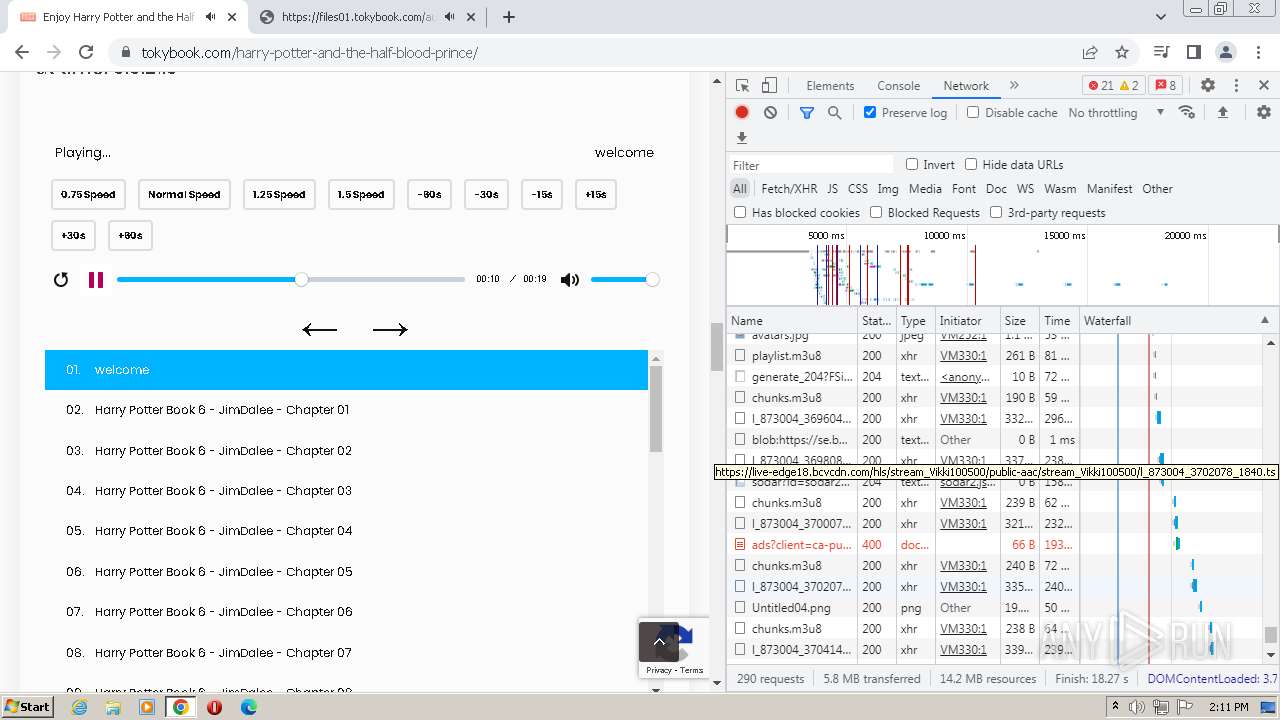Click the scroll-to-top arrow button

659,642
